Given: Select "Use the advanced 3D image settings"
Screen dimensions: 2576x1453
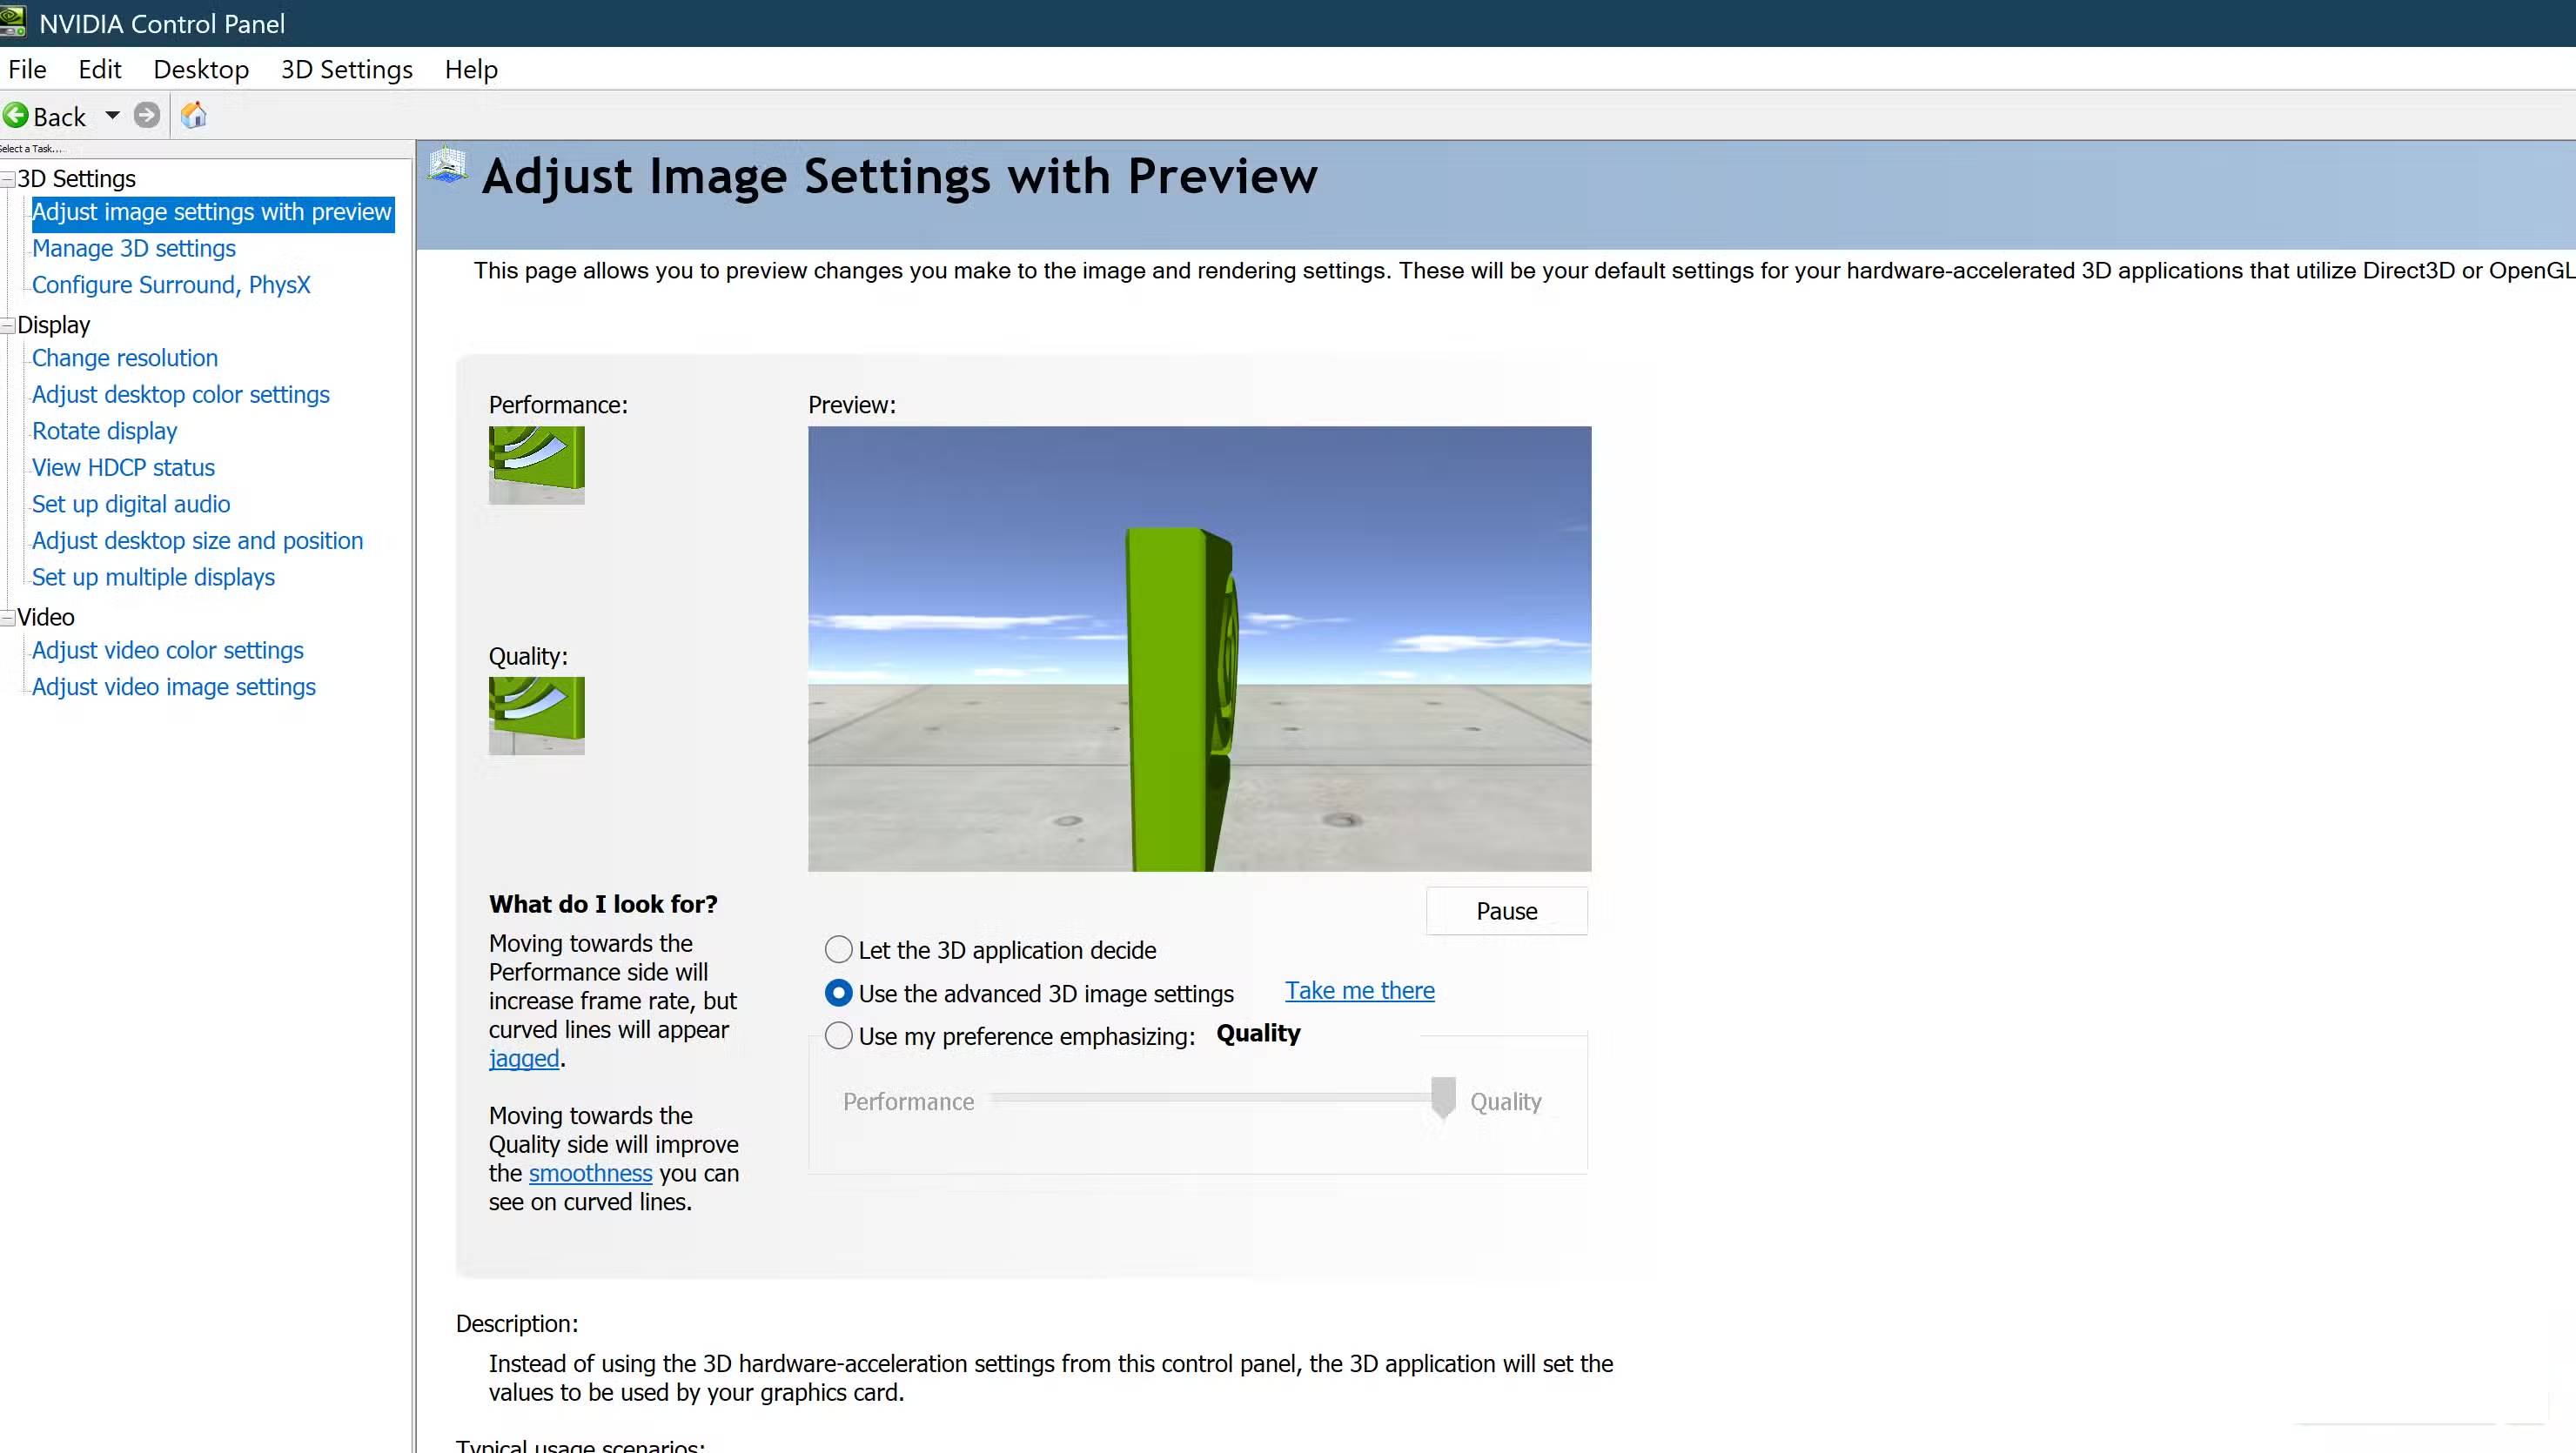Looking at the screenshot, I should (x=838, y=993).
